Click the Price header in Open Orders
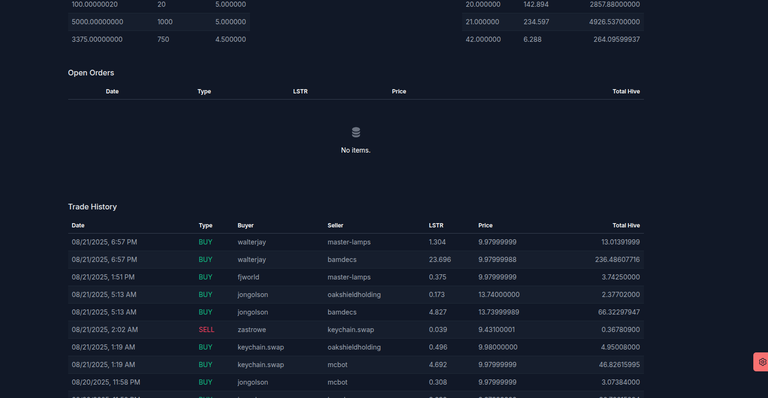 coord(399,92)
